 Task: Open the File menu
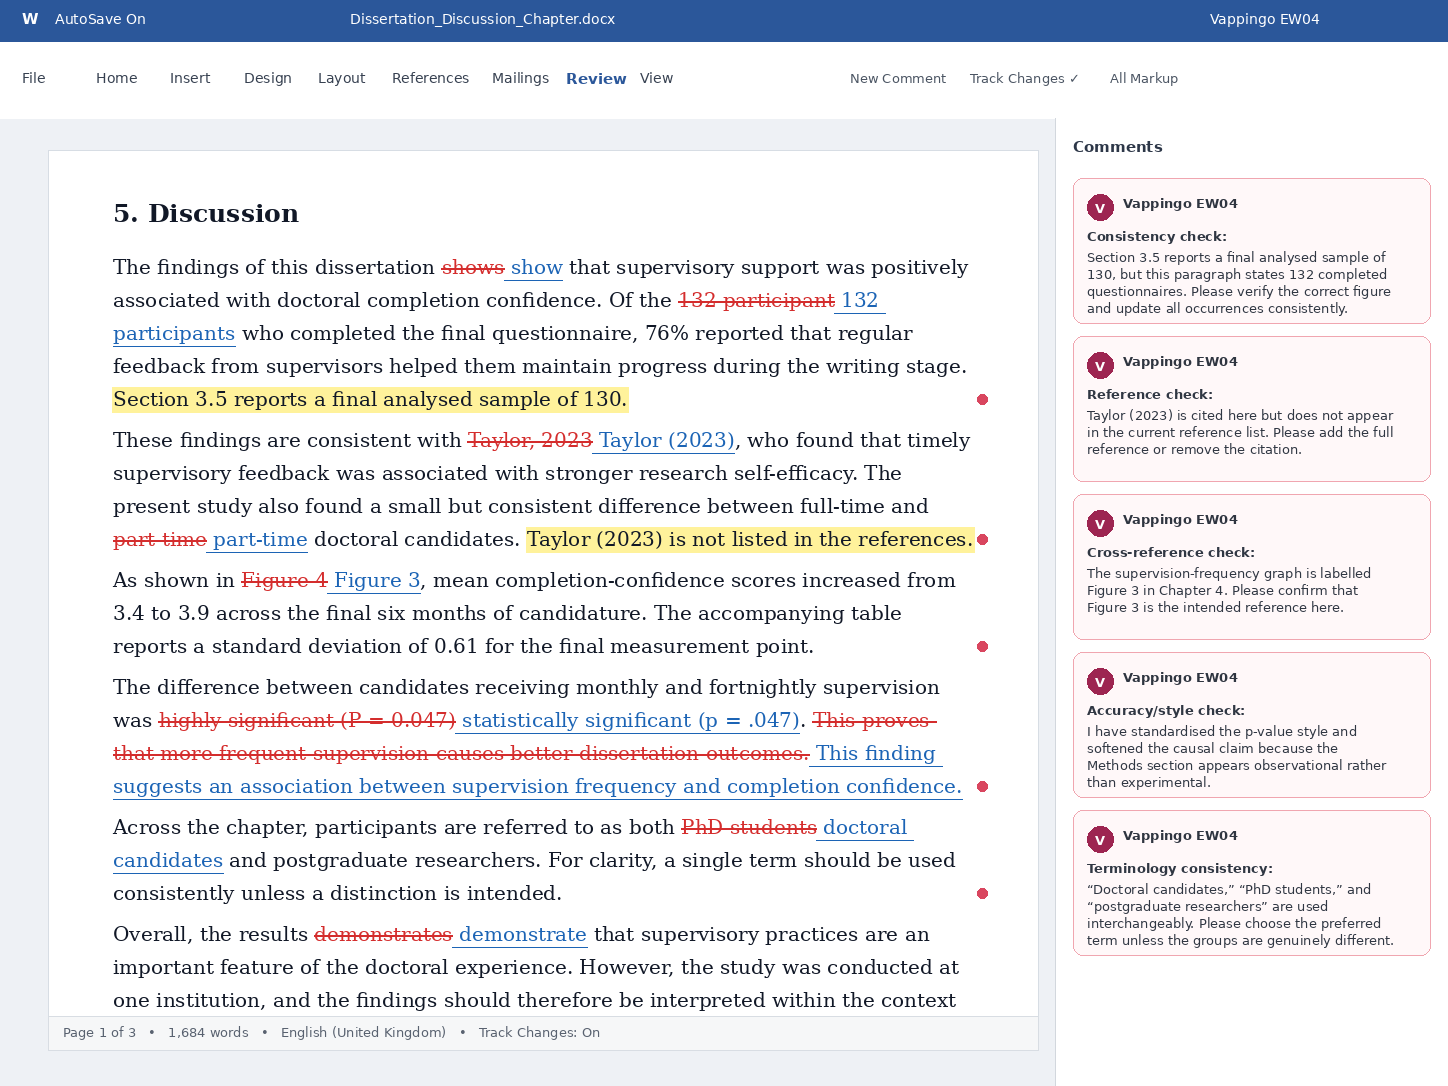[34, 78]
